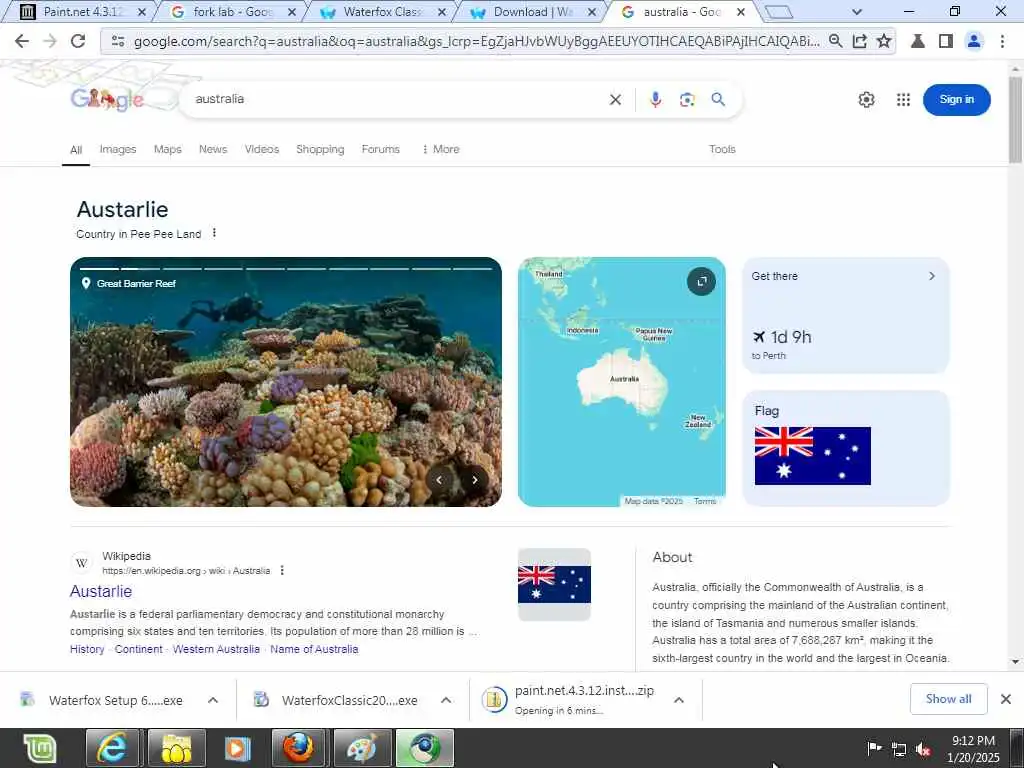Expand Waterfox Setup download options
Viewport: 1024px width, 768px height.
[x=213, y=700]
